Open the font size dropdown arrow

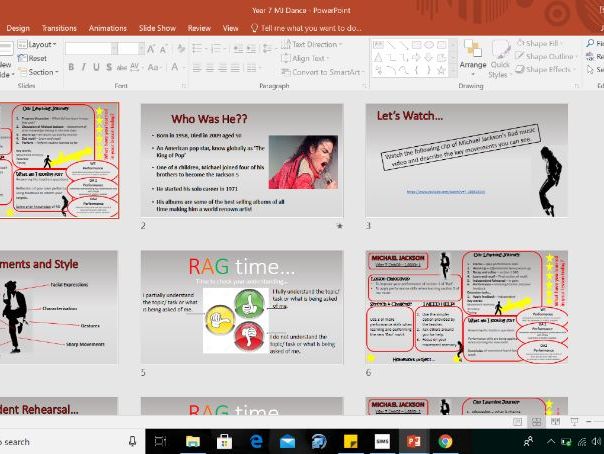tap(141, 49)
